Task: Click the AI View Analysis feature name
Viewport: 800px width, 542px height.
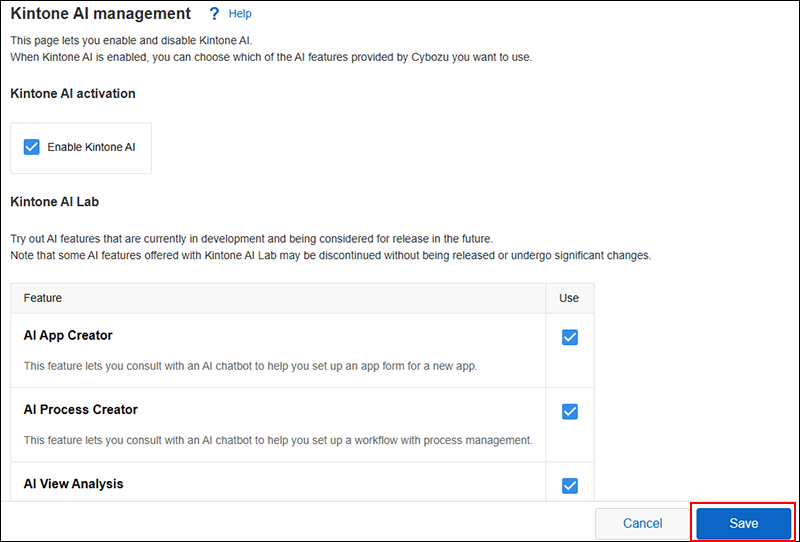Action: (74, 484)
